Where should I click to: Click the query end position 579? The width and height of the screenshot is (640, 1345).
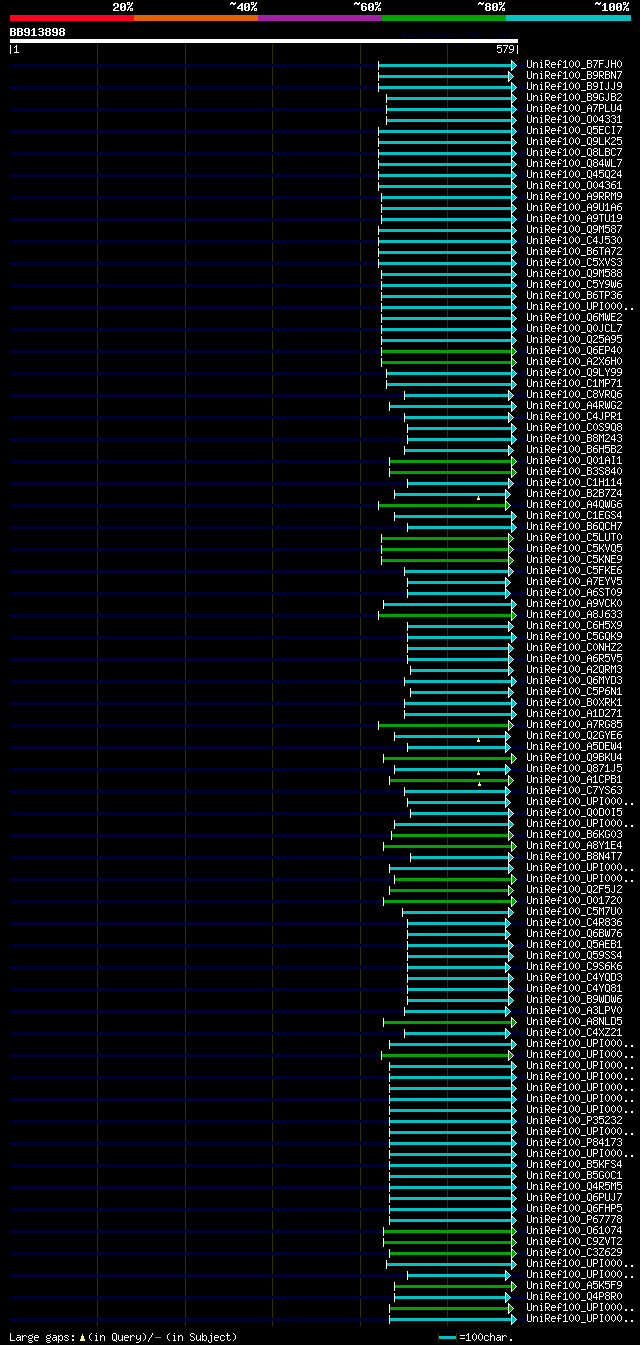[505, 49]
